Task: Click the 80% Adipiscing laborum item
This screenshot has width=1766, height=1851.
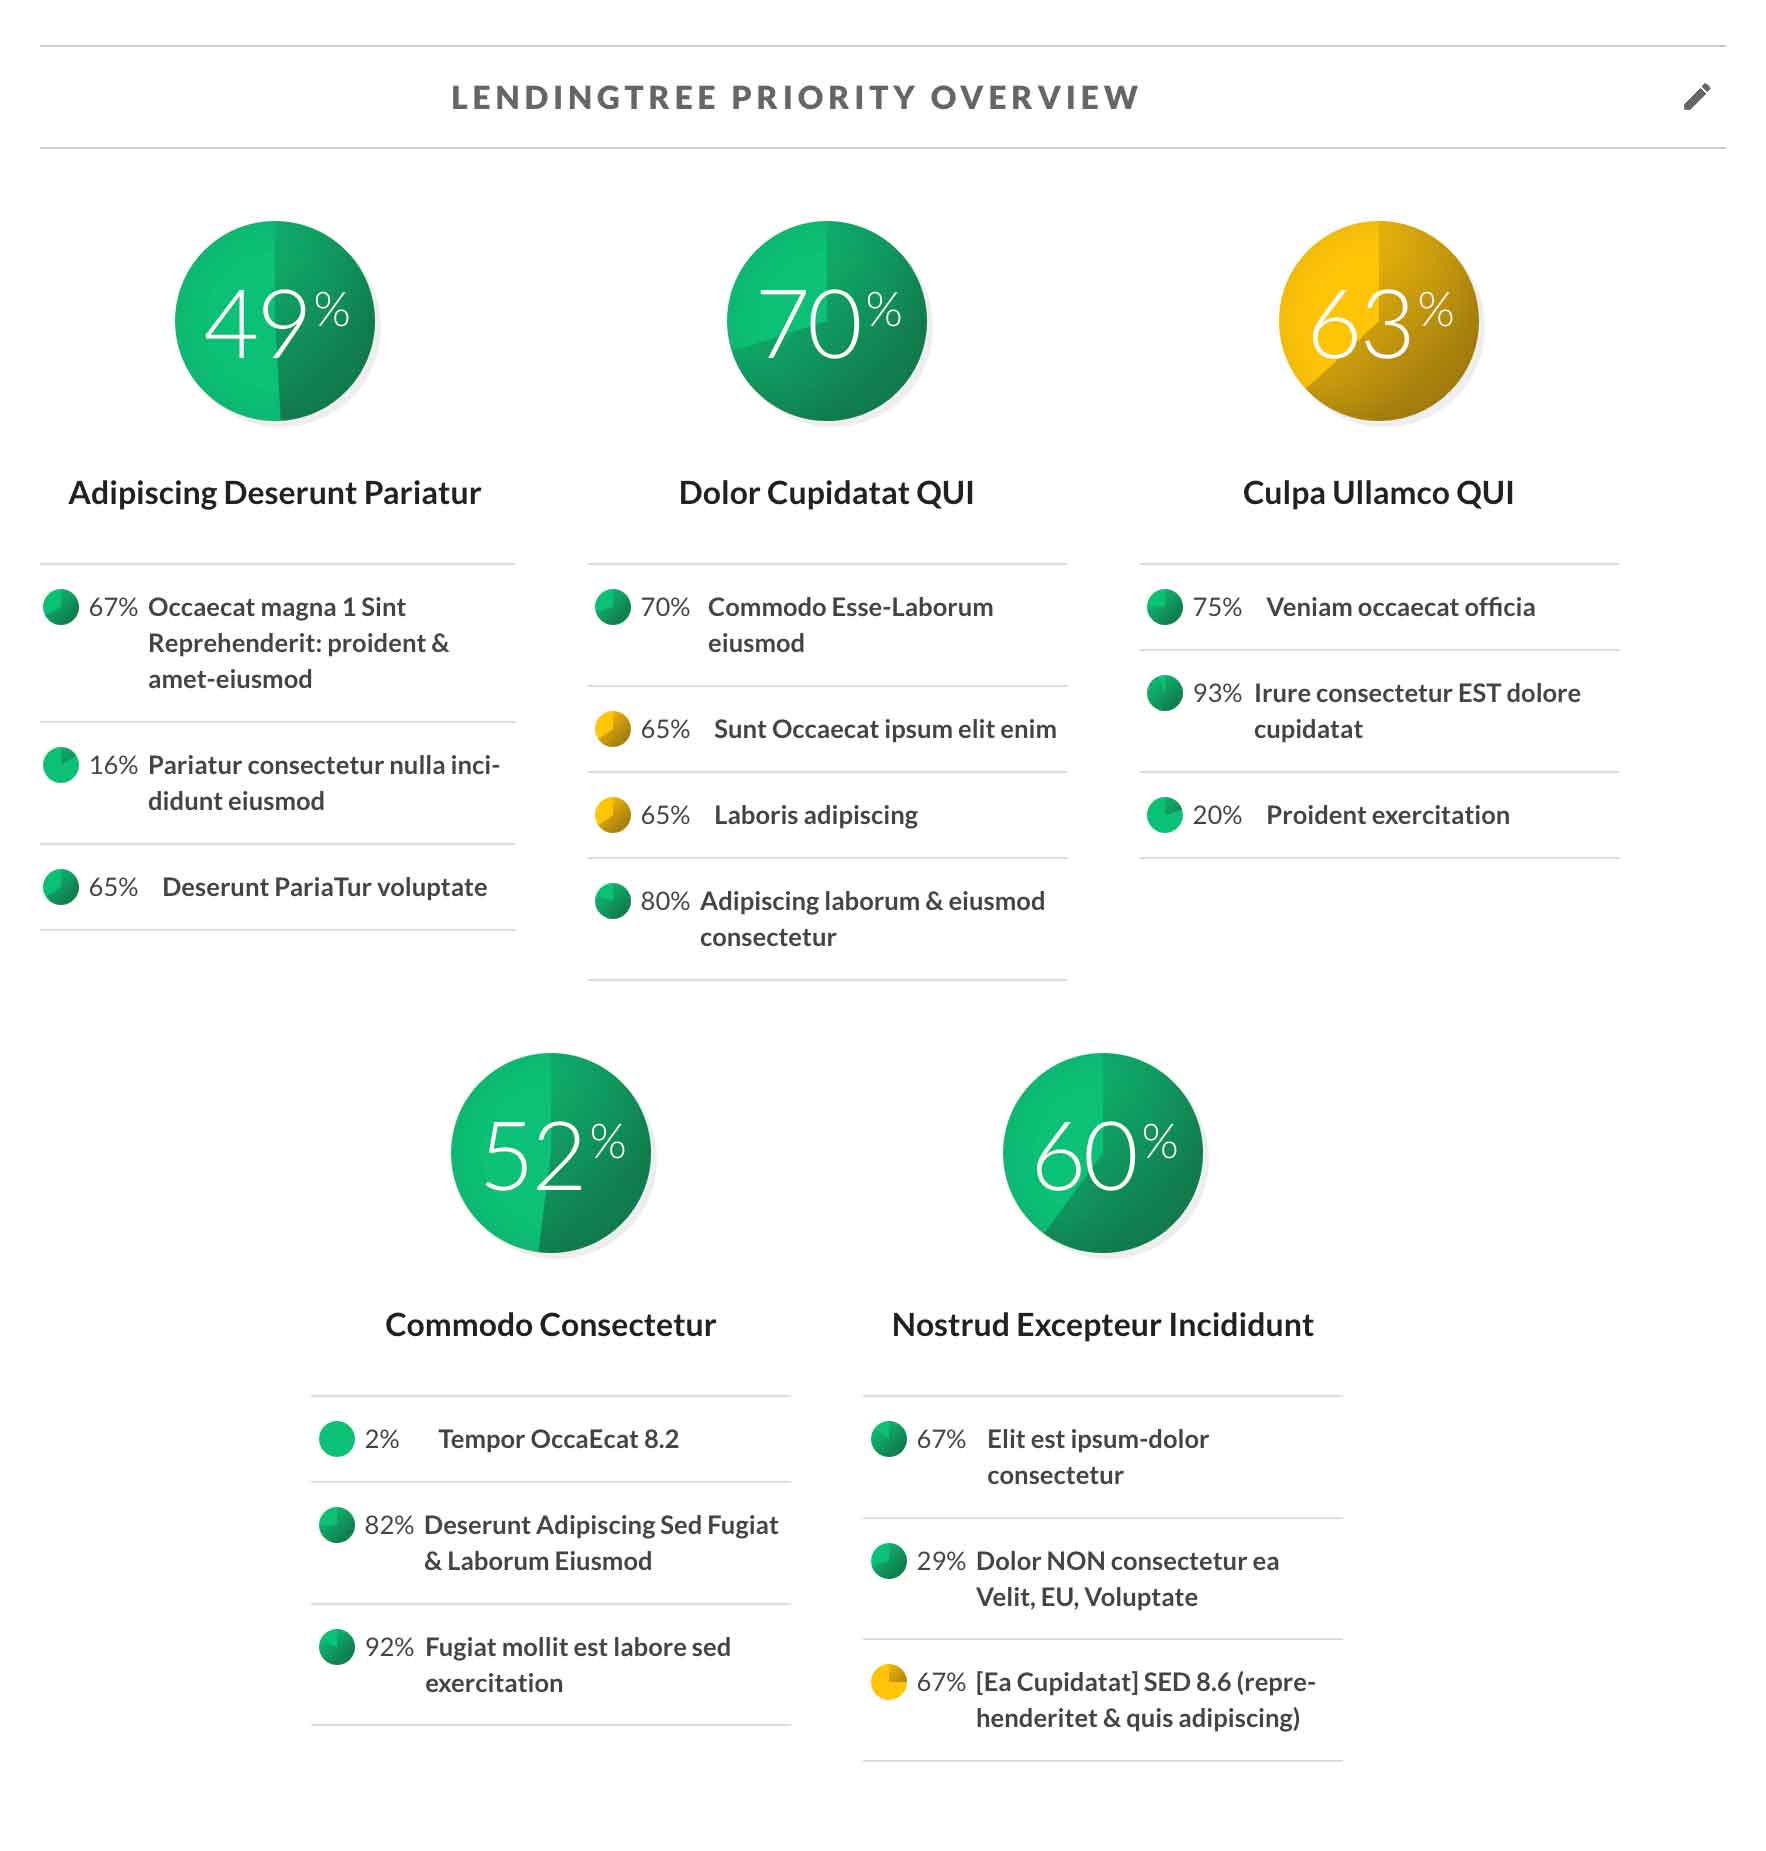Action: click(x=872, y=918)
